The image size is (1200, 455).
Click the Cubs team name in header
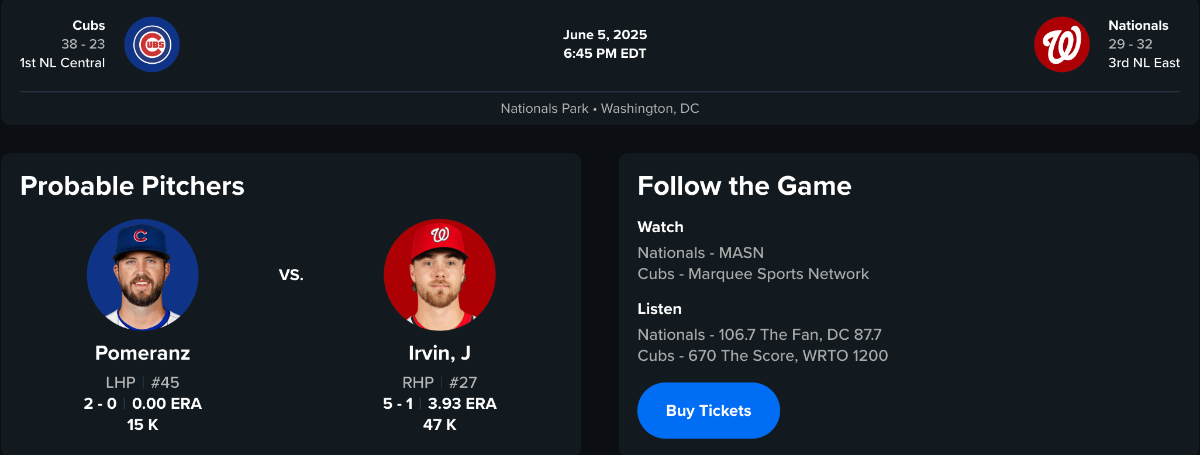tap(89, 25)
